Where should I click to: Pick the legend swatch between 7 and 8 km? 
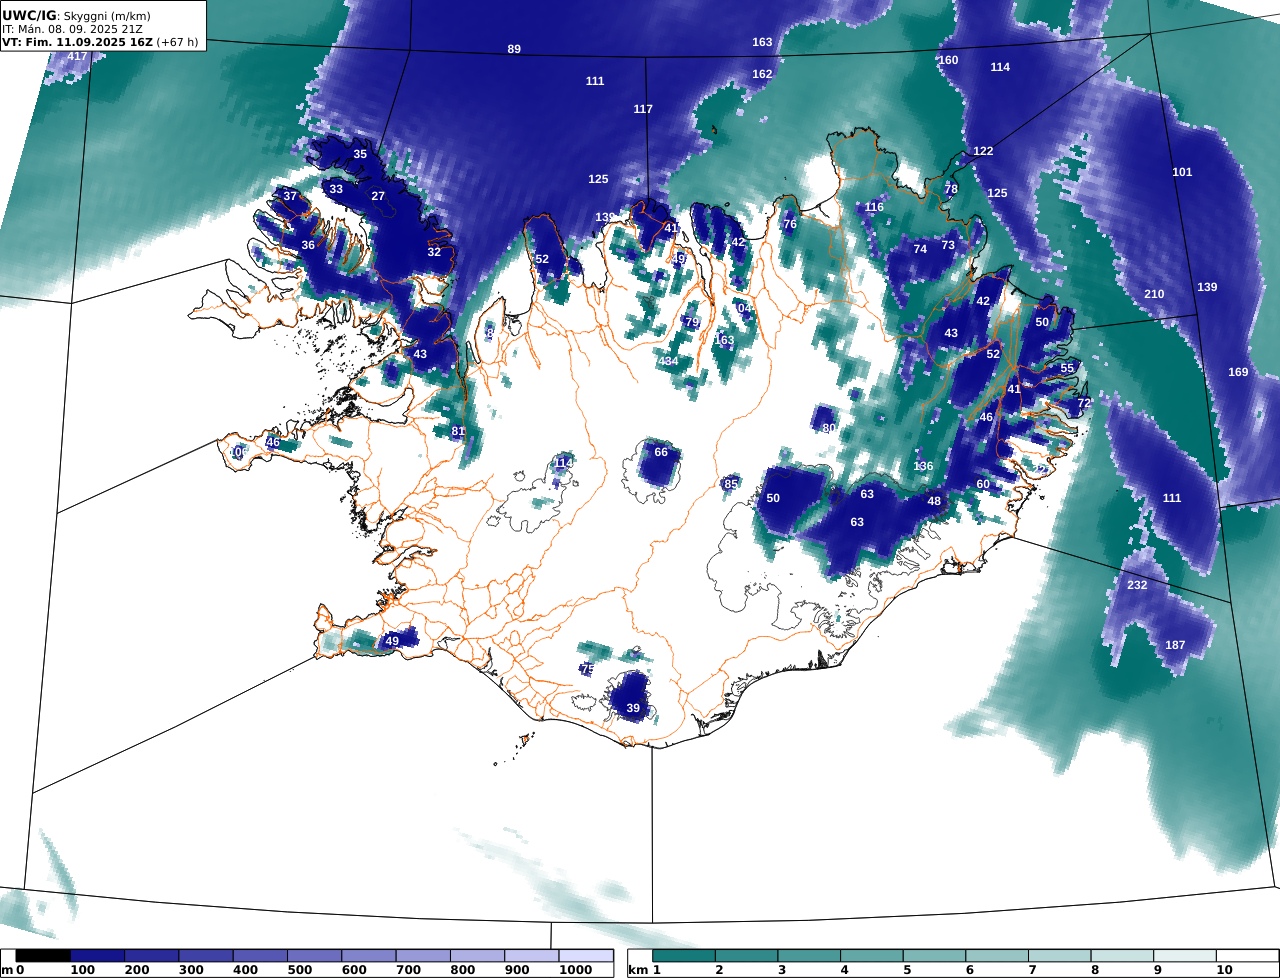pos(1060,957)
